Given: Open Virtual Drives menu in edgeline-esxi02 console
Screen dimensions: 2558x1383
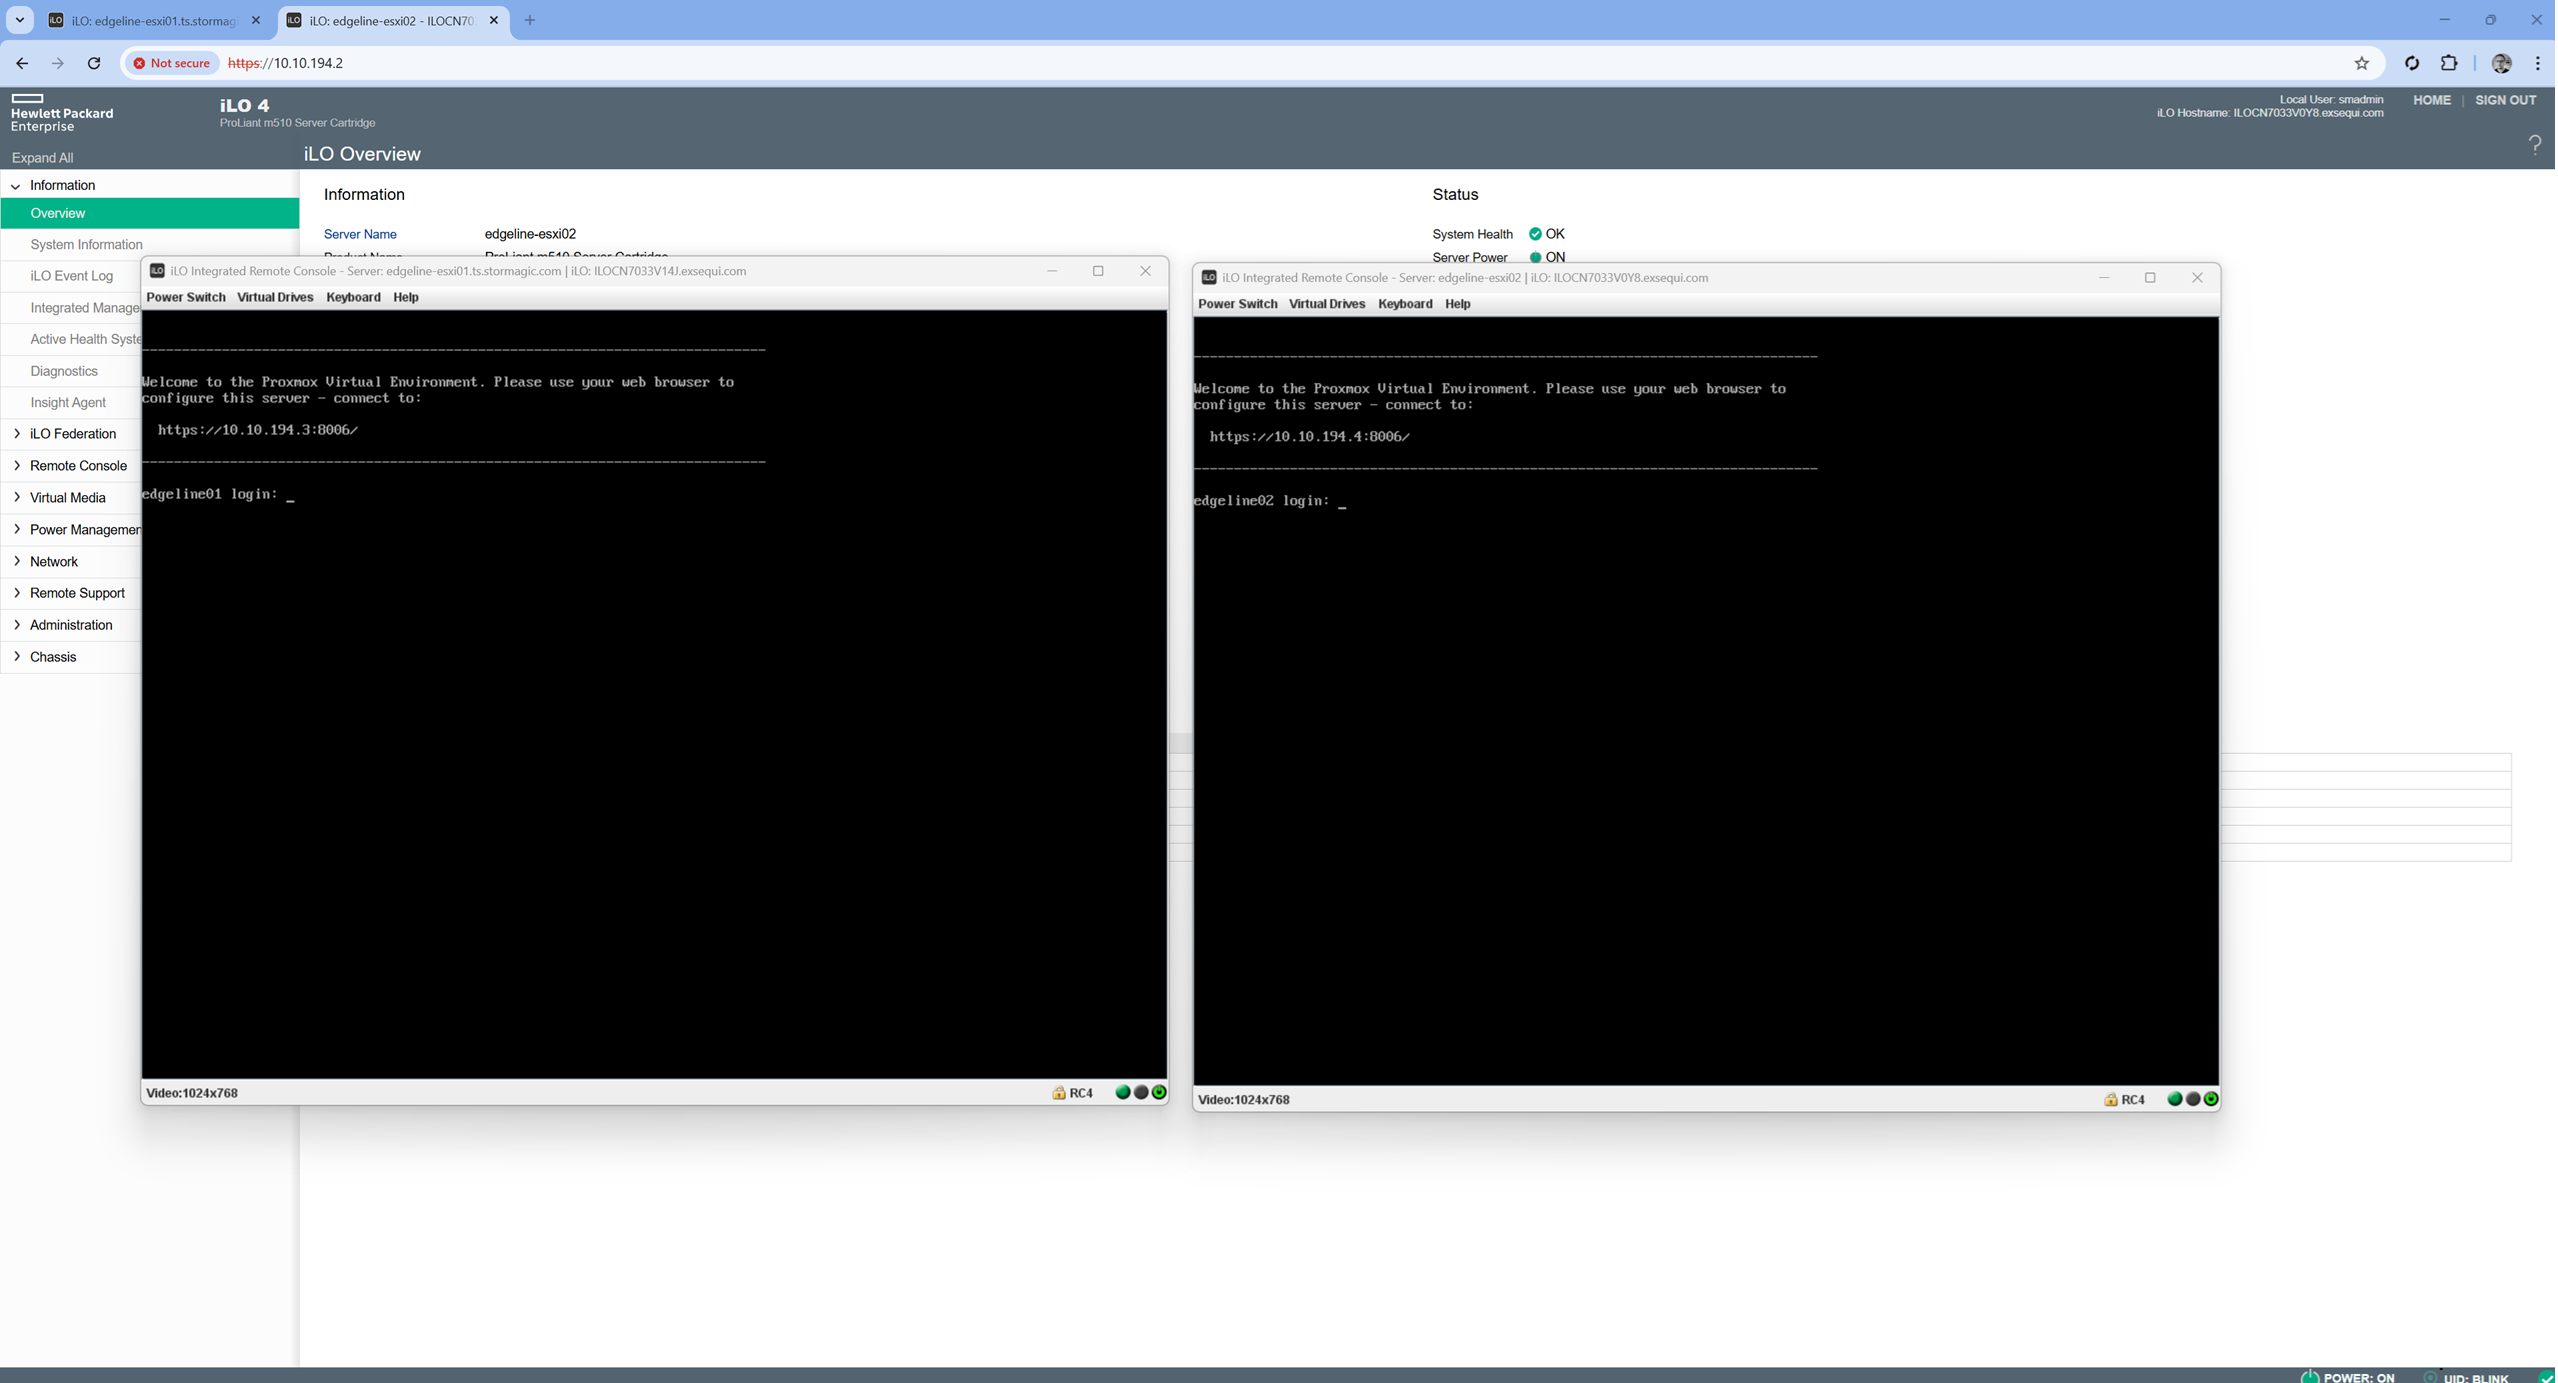Looking at the screenshot, I should [x=1327, y=304].
